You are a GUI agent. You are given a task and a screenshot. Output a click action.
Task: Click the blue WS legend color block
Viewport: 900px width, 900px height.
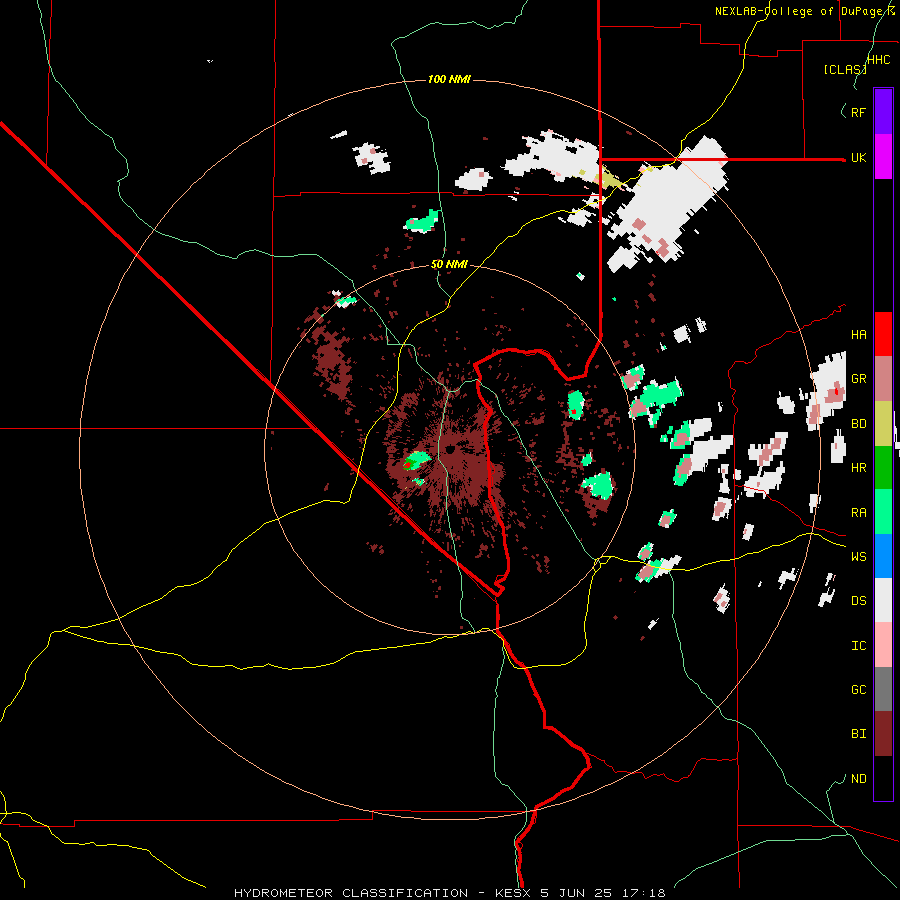pyautogui.click(x=883, y=556)
